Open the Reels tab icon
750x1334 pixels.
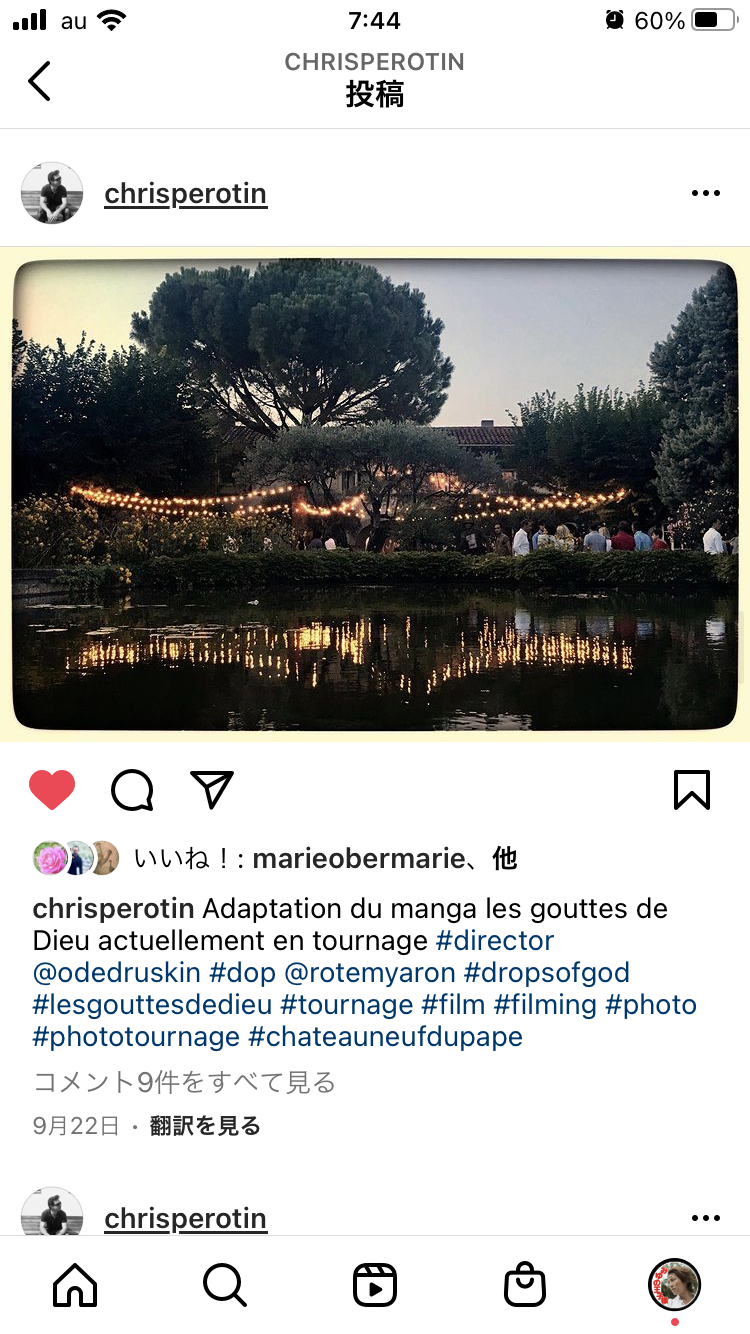[375, 1285]
